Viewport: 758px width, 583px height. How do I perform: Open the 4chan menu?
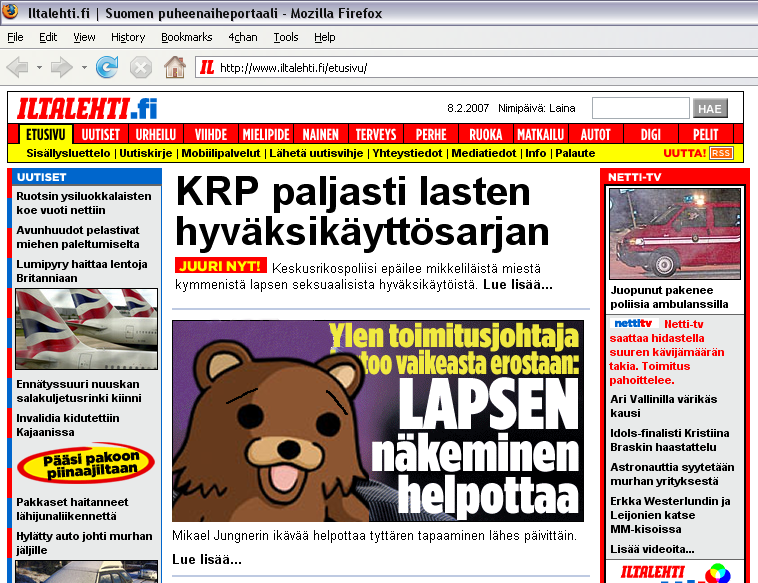click(x=243, y=37)
